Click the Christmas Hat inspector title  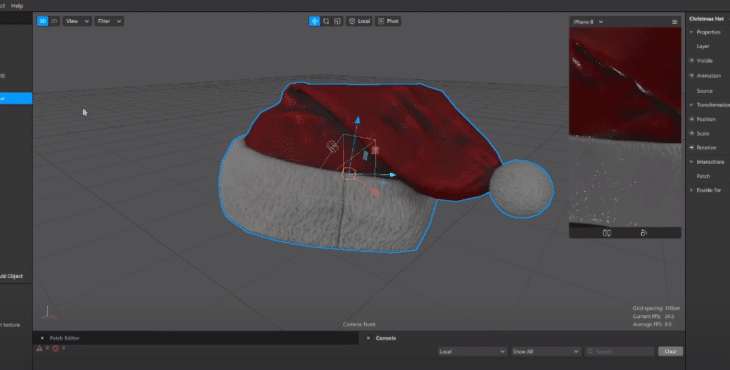(x=706, y=19)
